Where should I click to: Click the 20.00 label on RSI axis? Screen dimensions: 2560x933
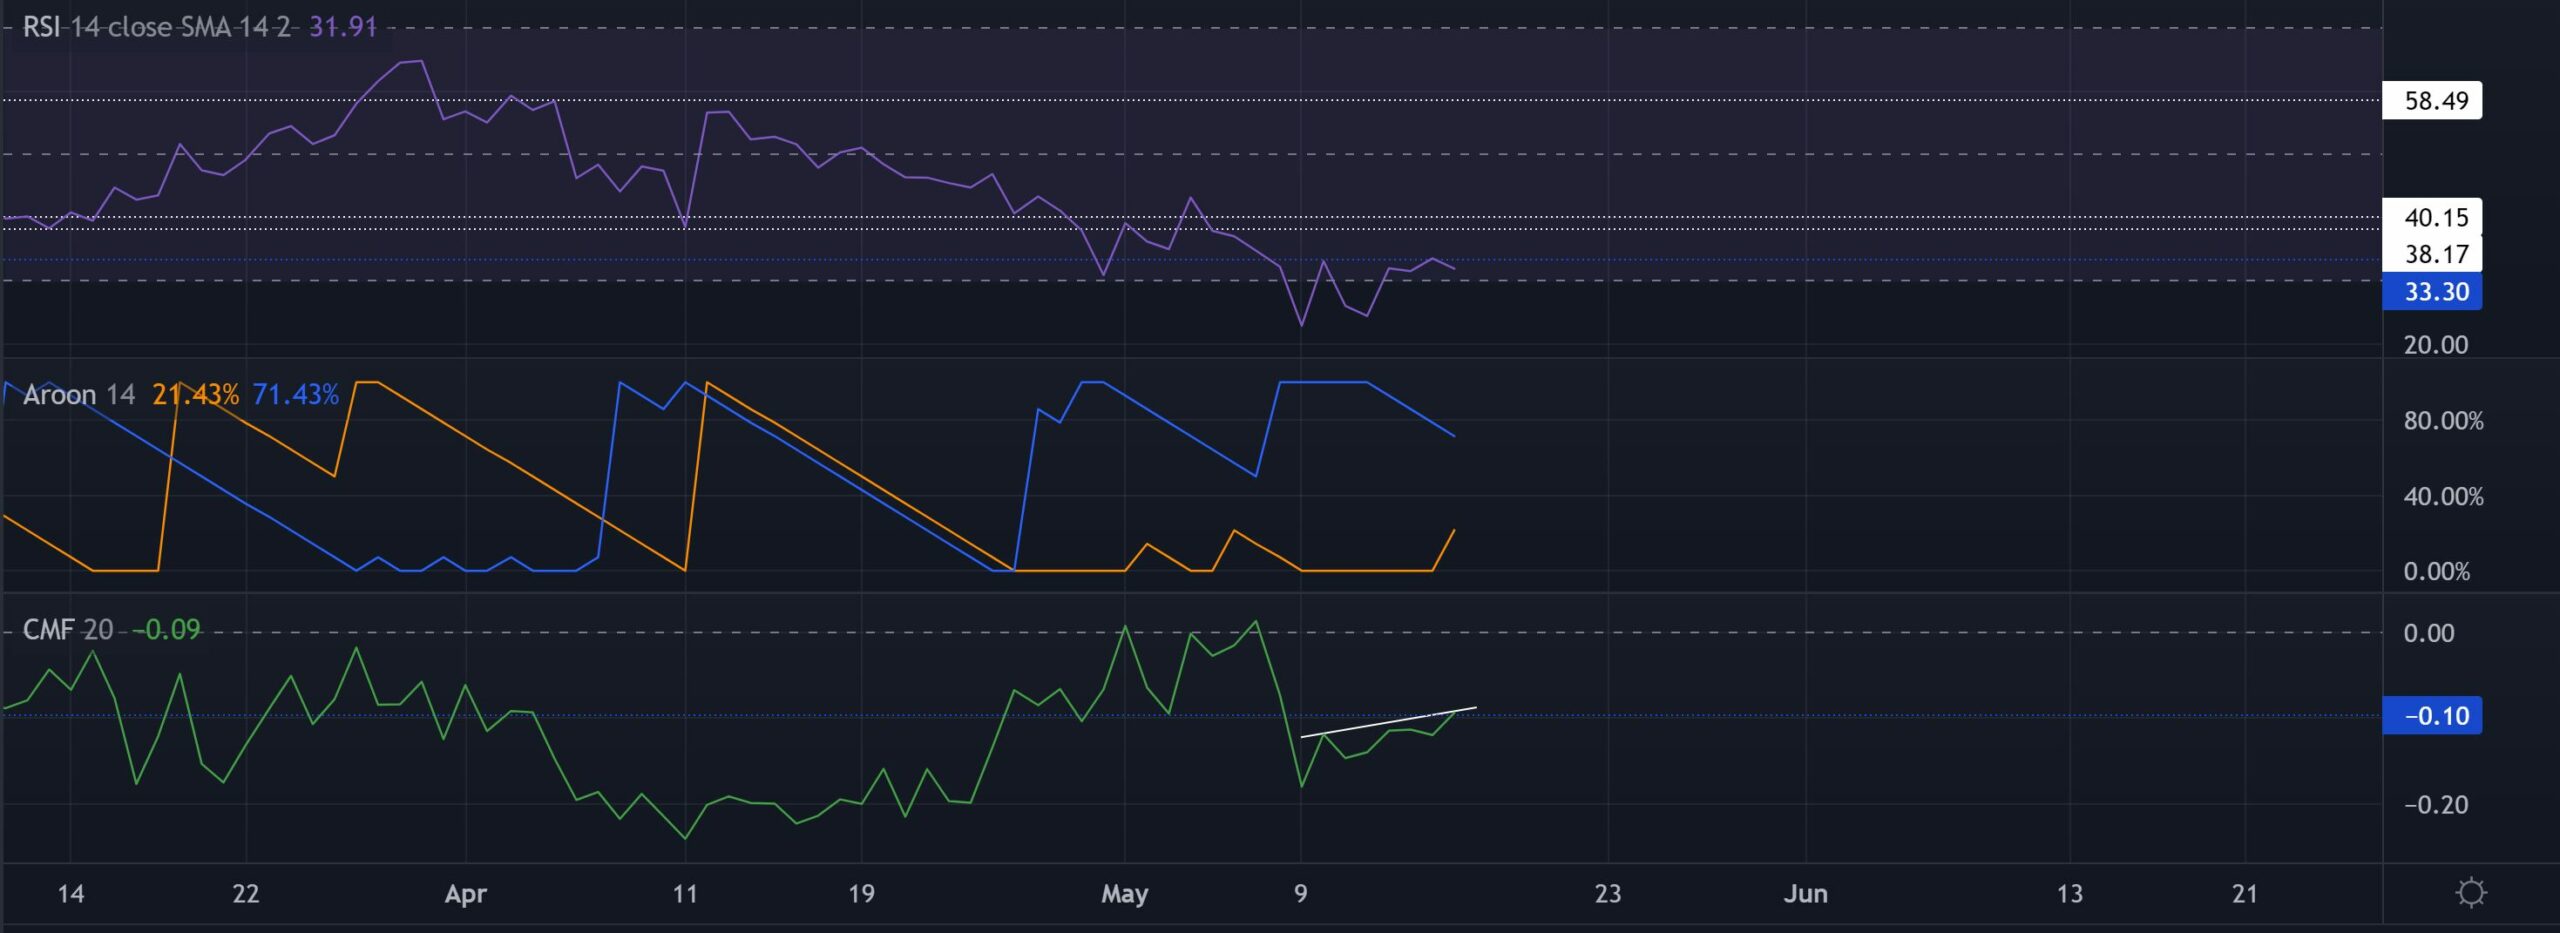coord(2435,345)
